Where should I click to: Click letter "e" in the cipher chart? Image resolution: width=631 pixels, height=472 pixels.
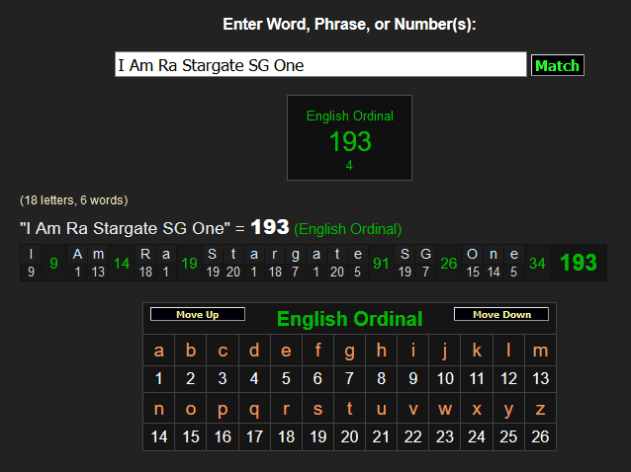(286, 351)
